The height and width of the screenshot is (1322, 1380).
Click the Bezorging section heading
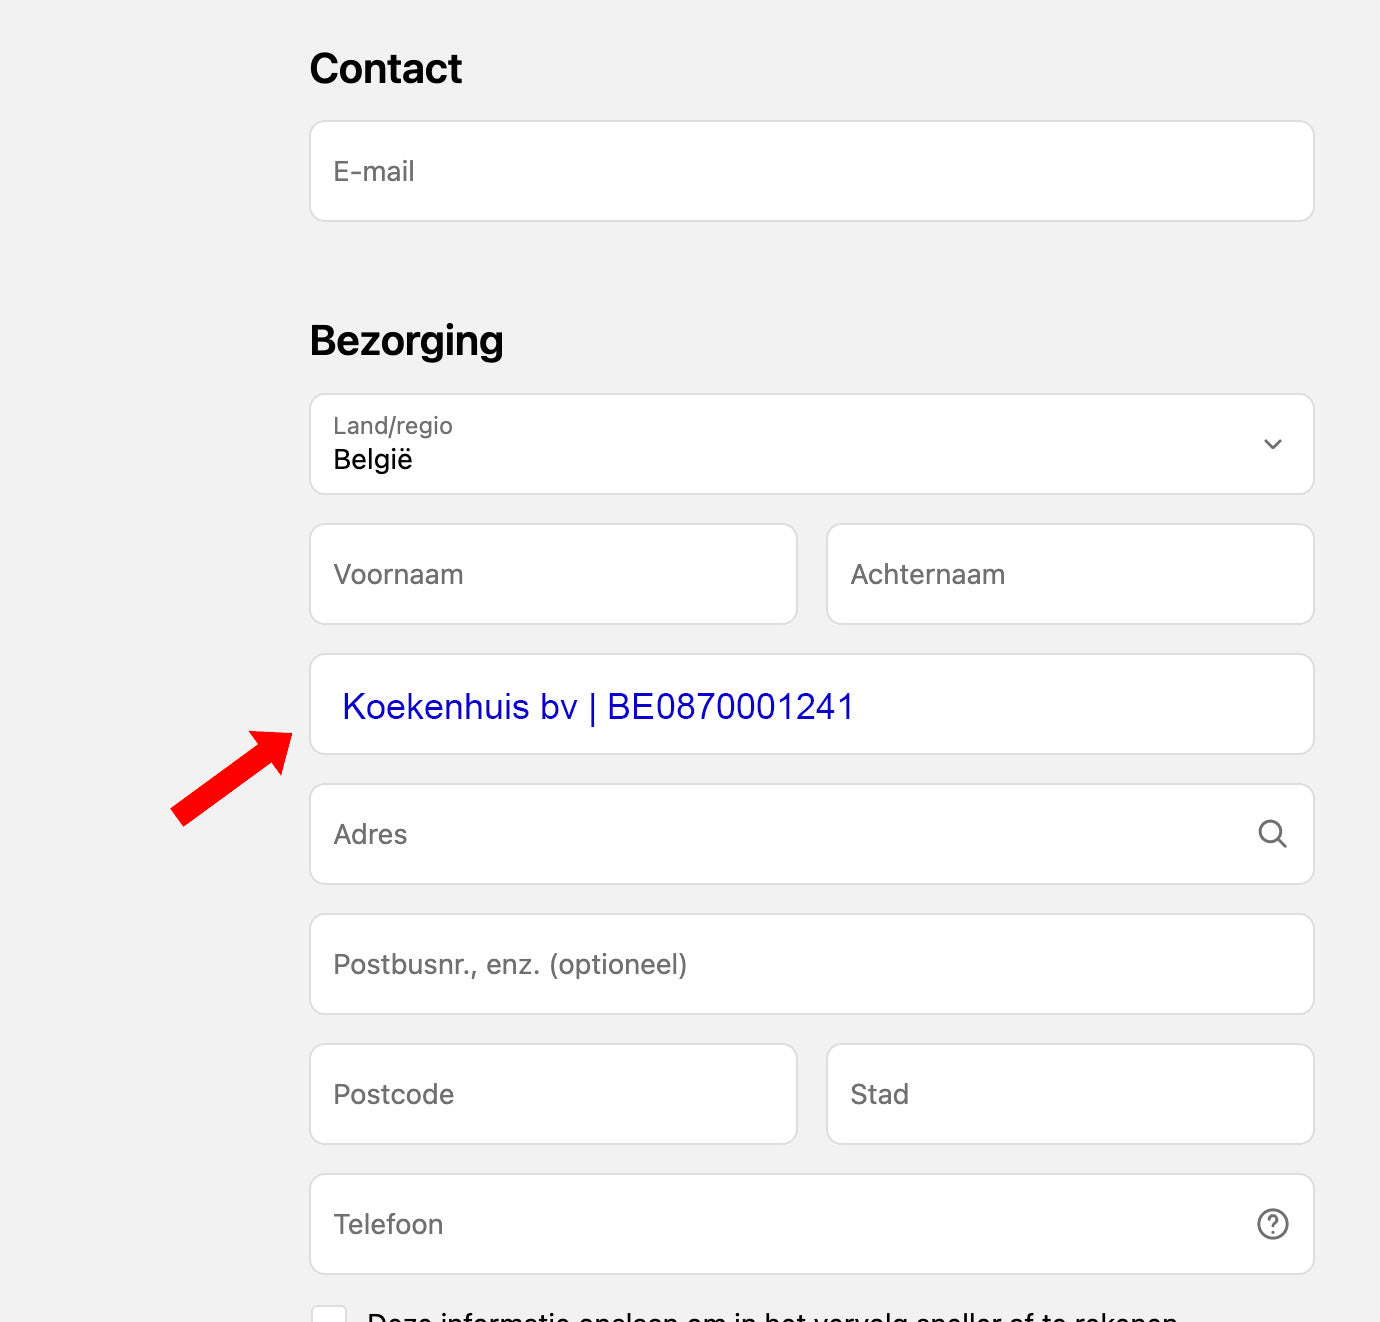click(x=406, y=341)
